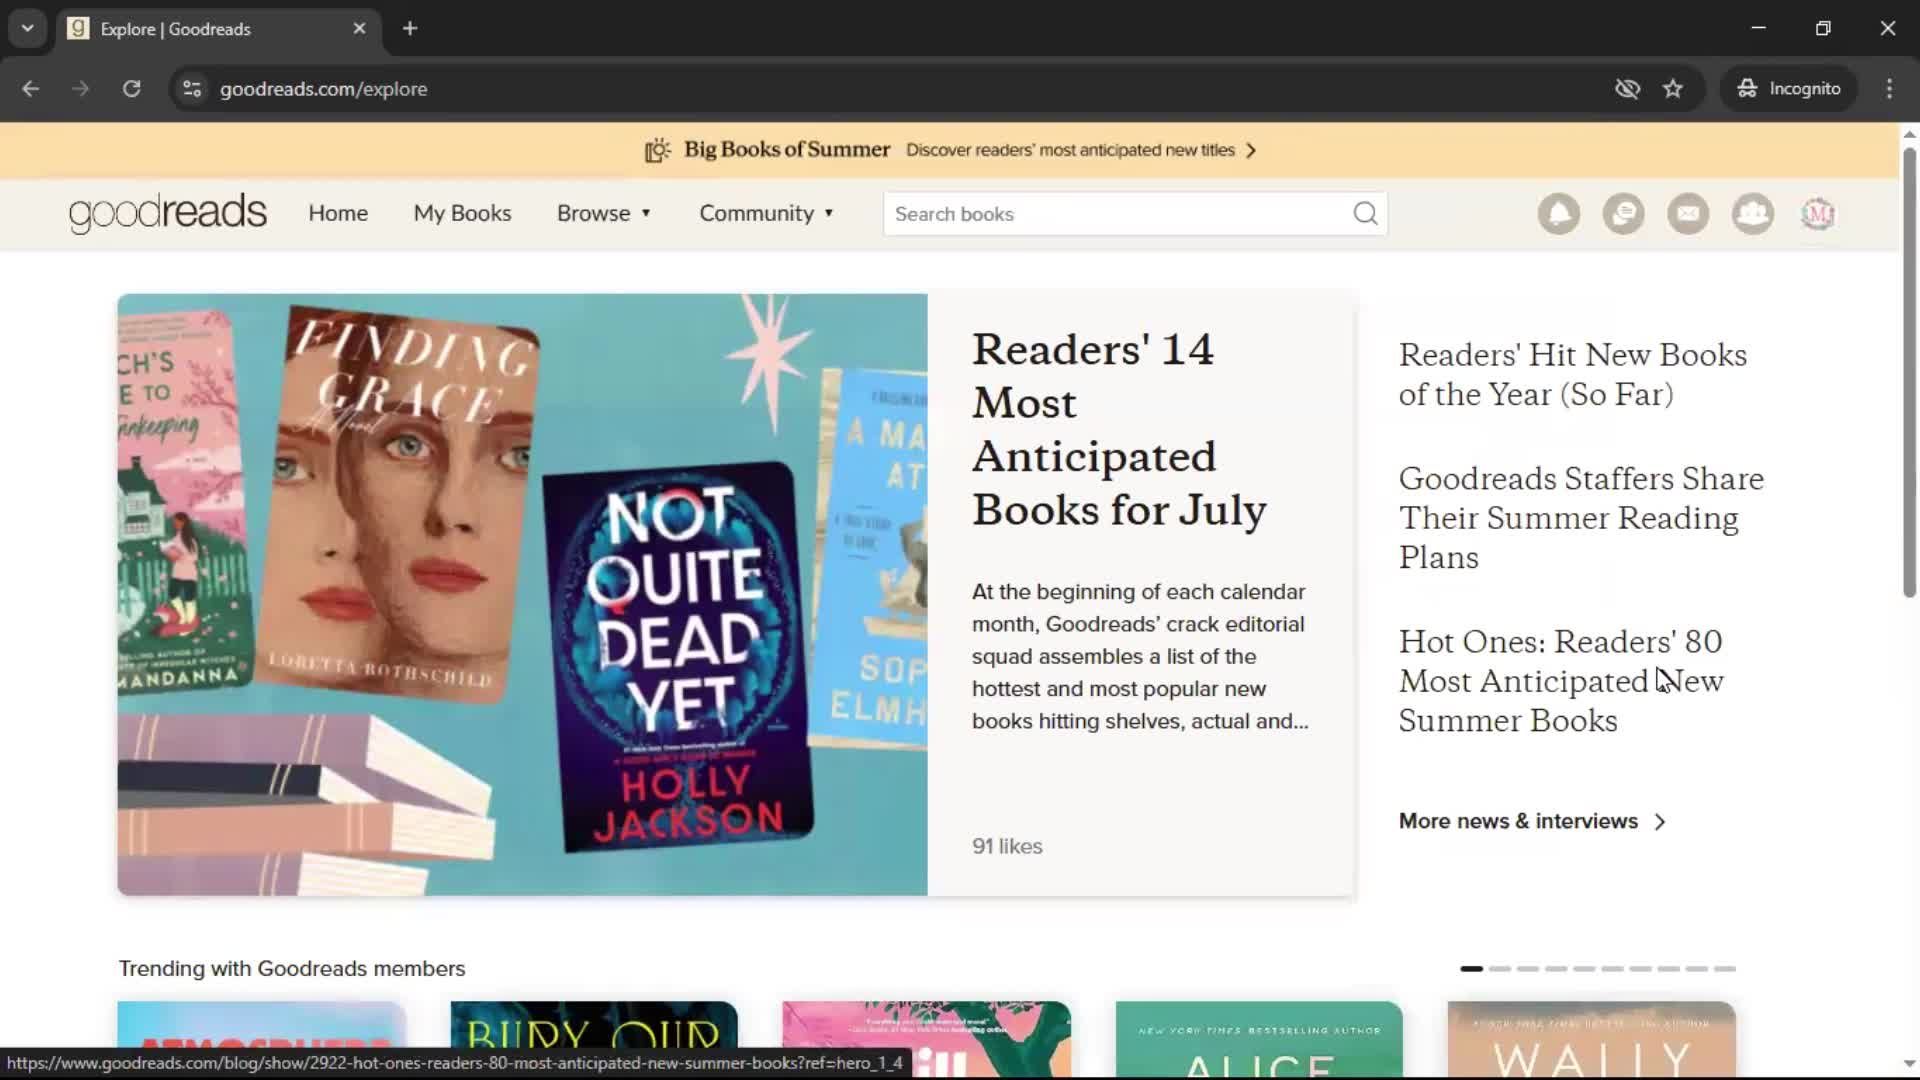Open My Books in the nav bar
The height and width of the screenshot is (1080, 1920).
tap(462, 214)
